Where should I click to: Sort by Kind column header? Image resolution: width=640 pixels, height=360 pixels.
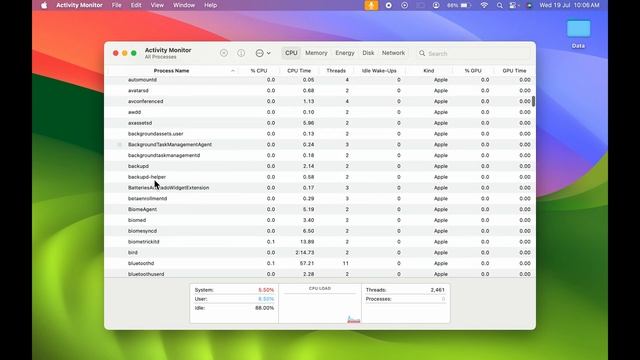coord(429,71)
